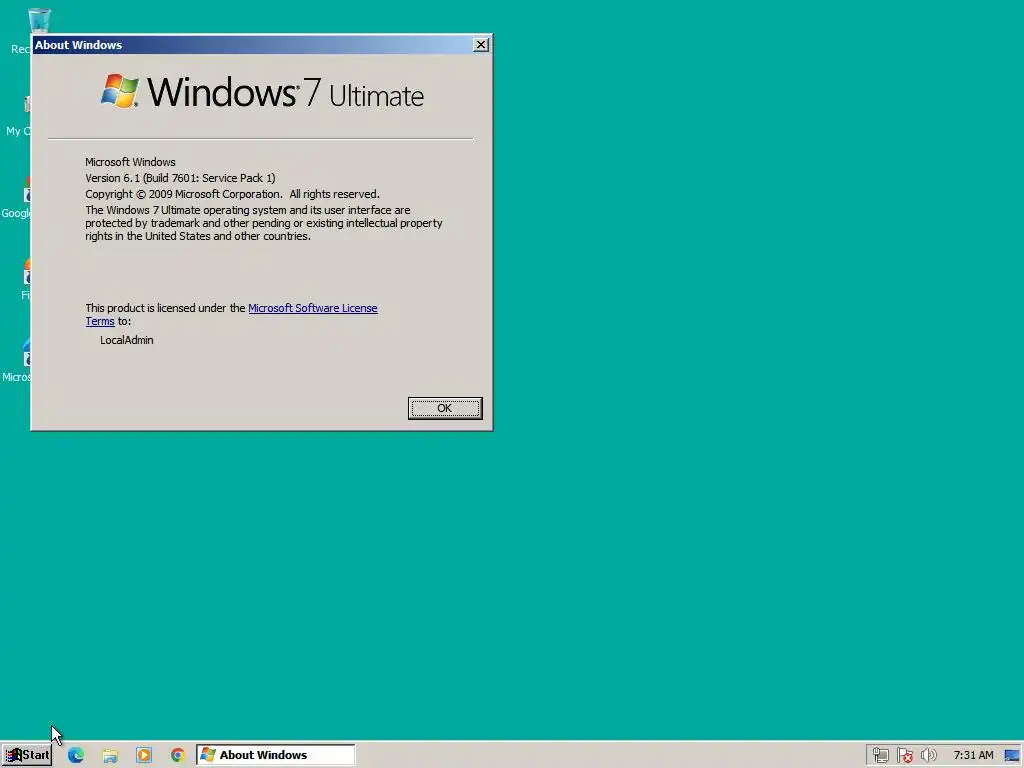1024x768 pixels.
Task: Click the Windows 7 Ultimate logo flag
Action: click(x=120, y=91)
